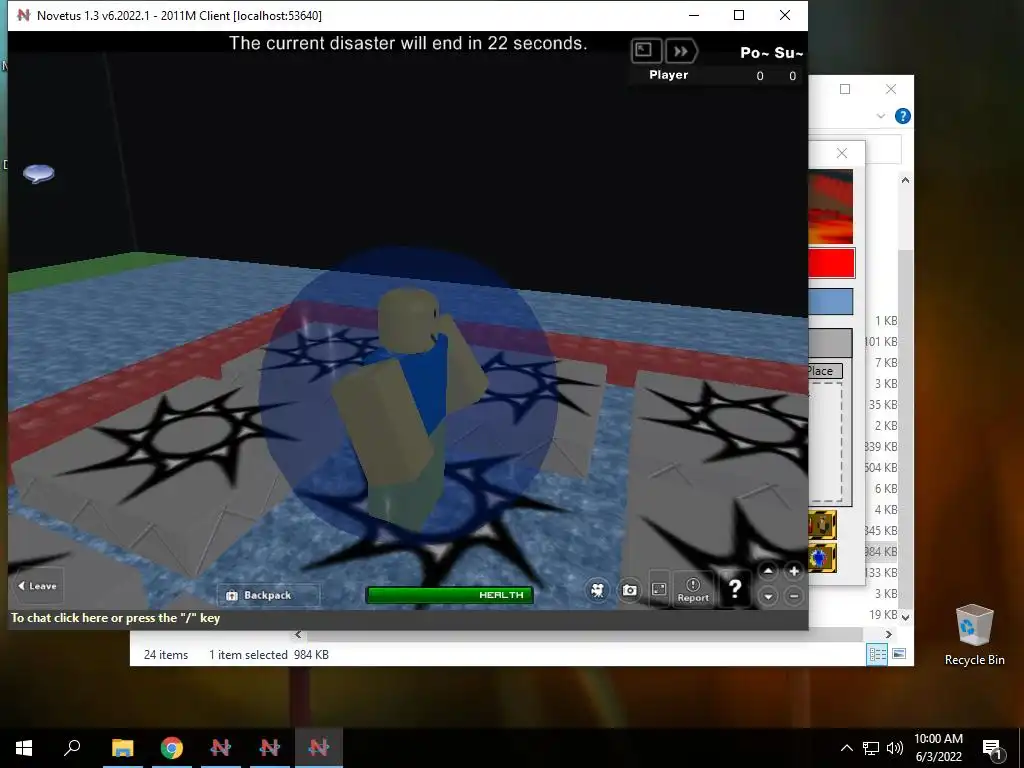Click the chat bar to start typing
Screen dimensions: 1024x768
tap(408, 618)
